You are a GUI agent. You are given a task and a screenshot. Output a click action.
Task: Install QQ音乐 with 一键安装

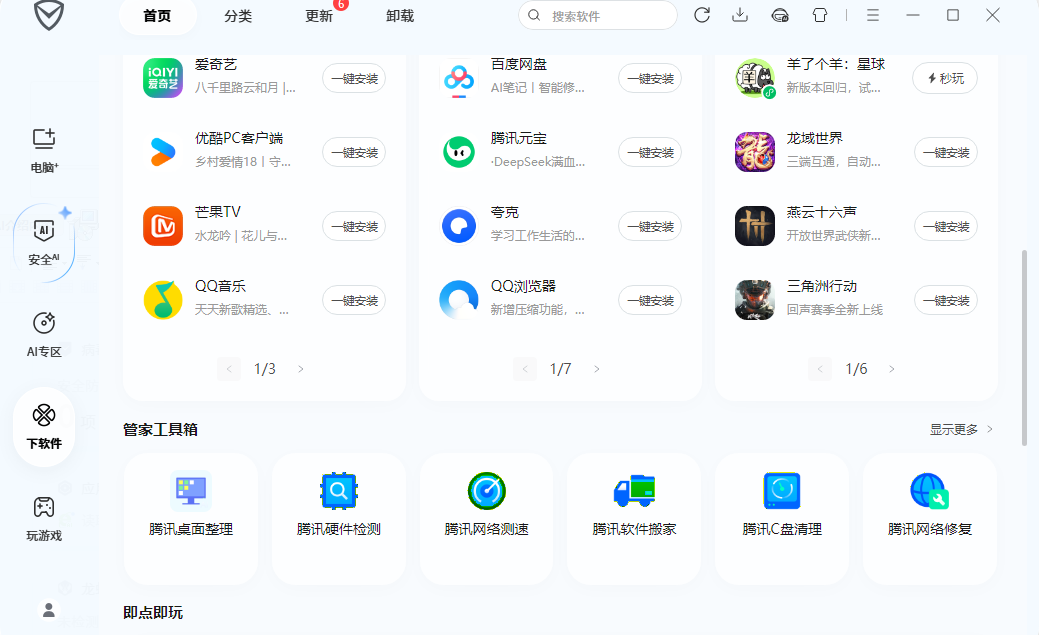[355, 300]
